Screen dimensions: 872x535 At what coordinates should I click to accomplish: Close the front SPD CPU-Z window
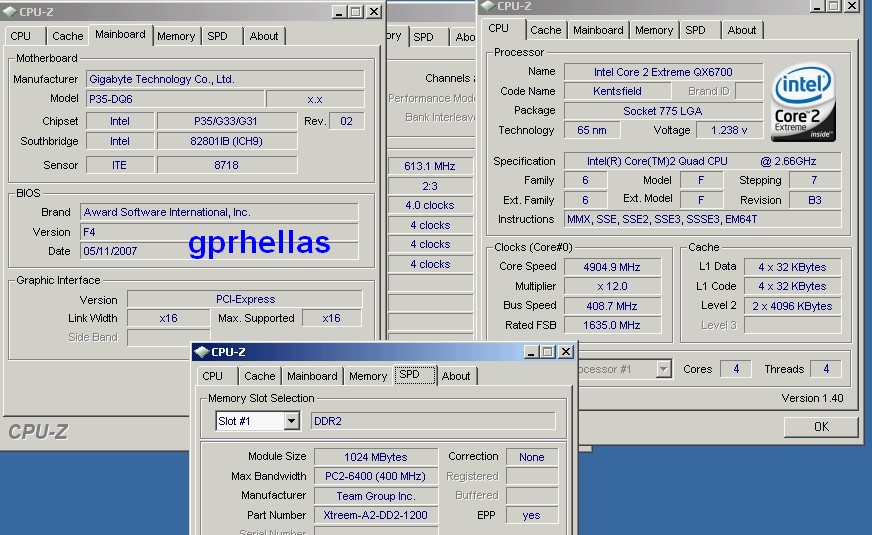pos(566,351)
